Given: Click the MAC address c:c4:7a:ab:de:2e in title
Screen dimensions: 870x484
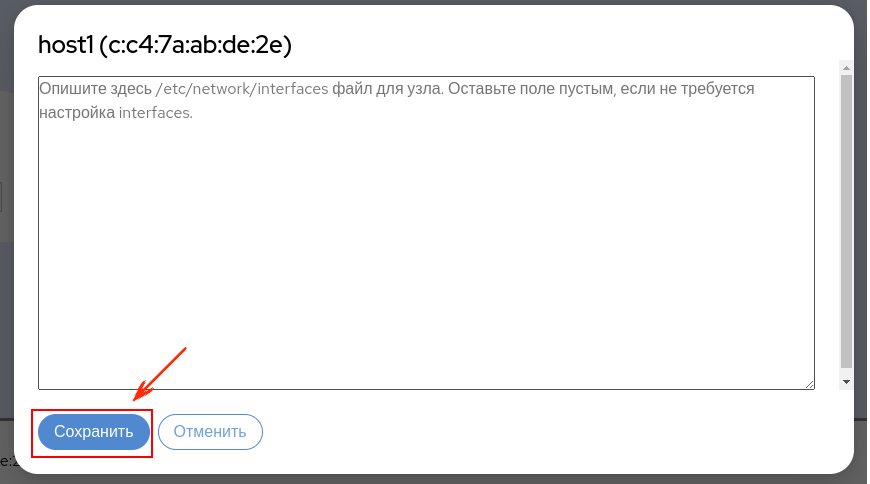Looking at the screenshot, I should tap(195, 45).
